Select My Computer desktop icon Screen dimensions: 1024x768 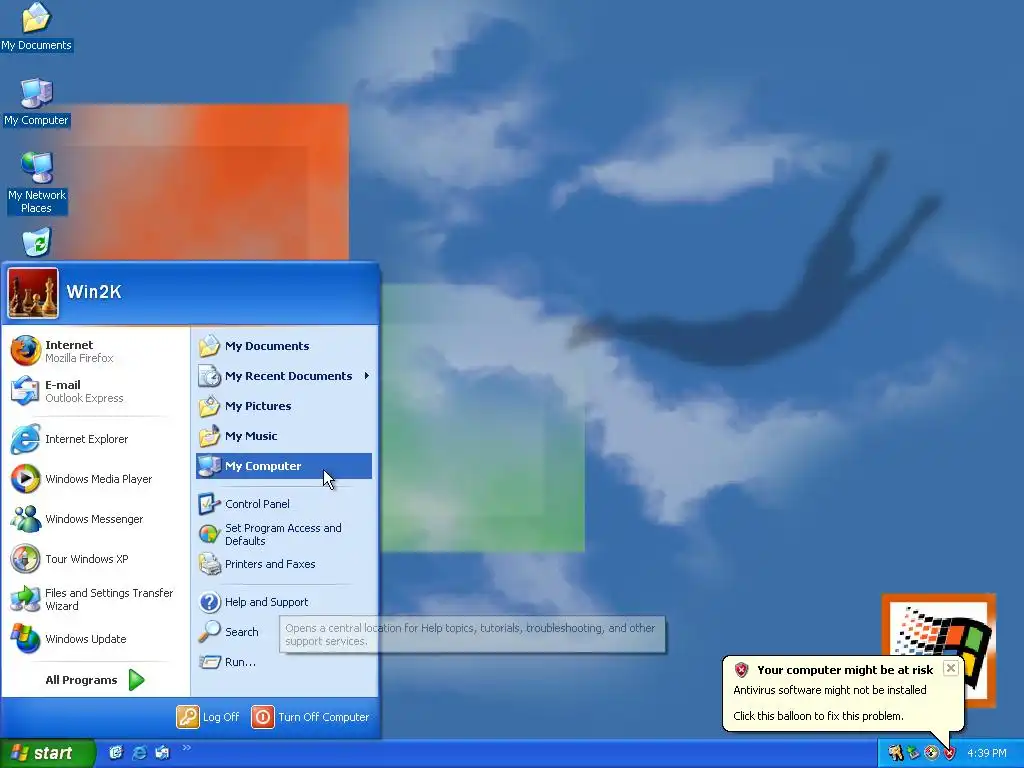[37, 103]
